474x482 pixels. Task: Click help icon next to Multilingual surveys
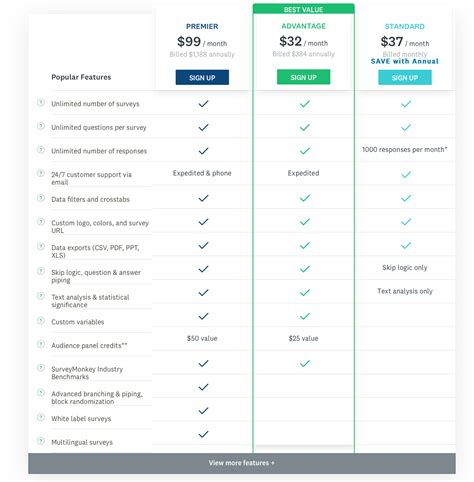point(41,441)
